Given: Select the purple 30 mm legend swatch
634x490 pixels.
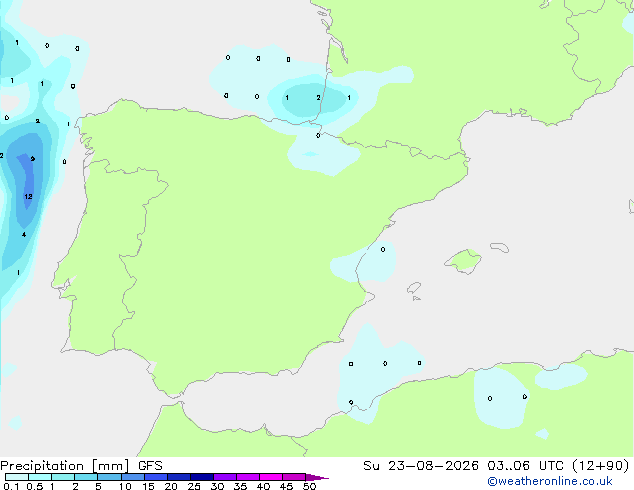Looking at the screenshot, I should (225, 477).
